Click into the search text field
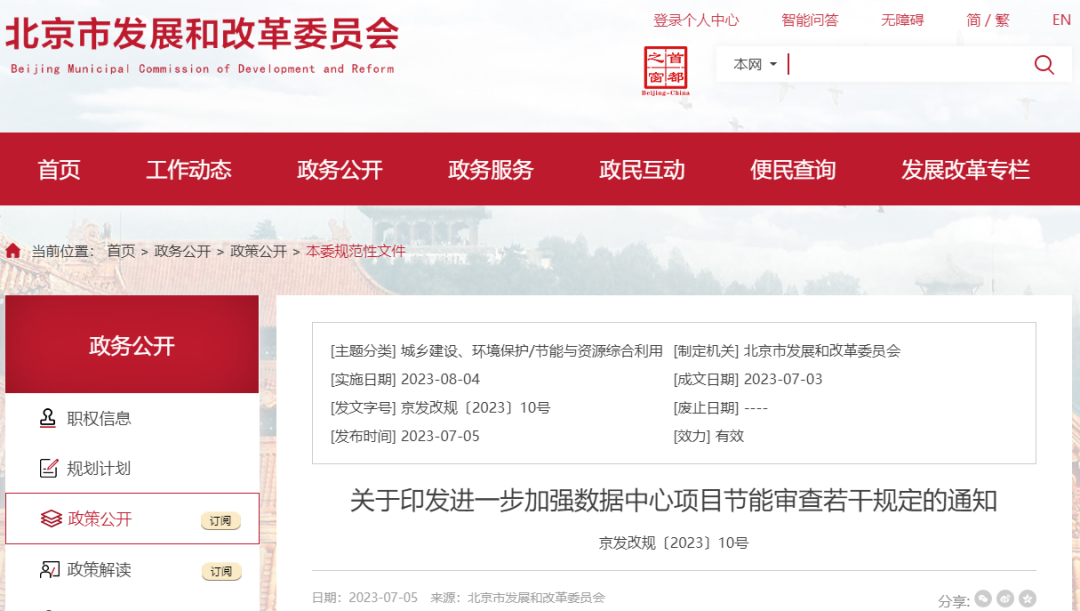The image size is (1080, 611). pyautogui.click(x=900, y=65)
